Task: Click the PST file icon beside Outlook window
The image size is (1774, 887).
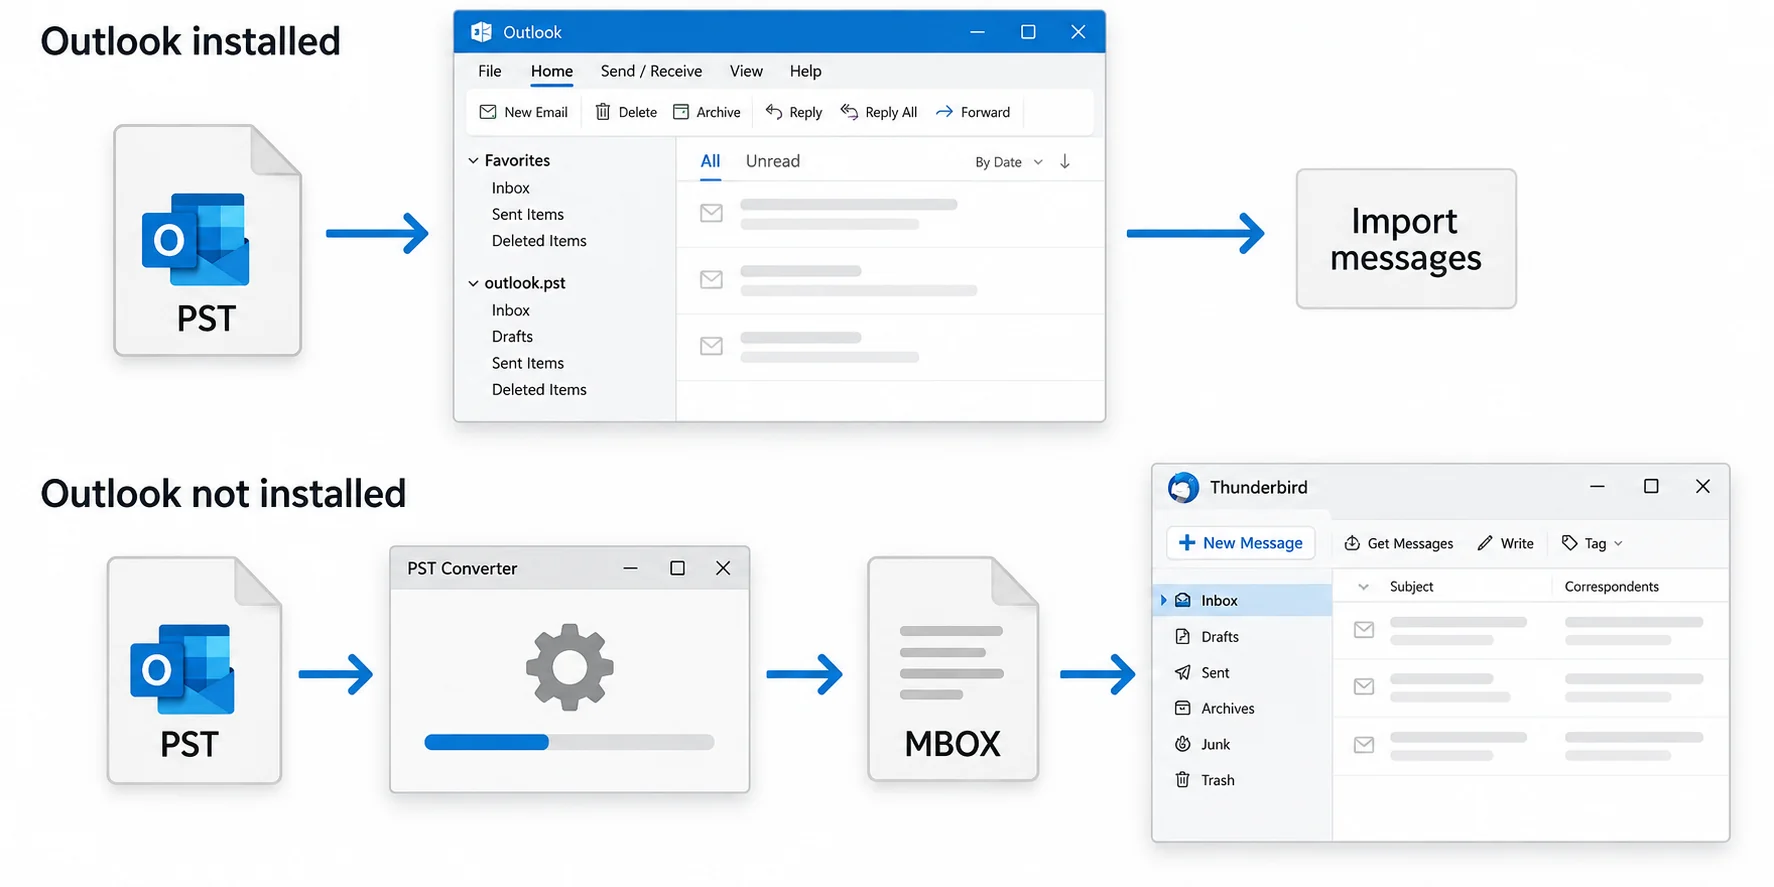Action: coord(207,240)
